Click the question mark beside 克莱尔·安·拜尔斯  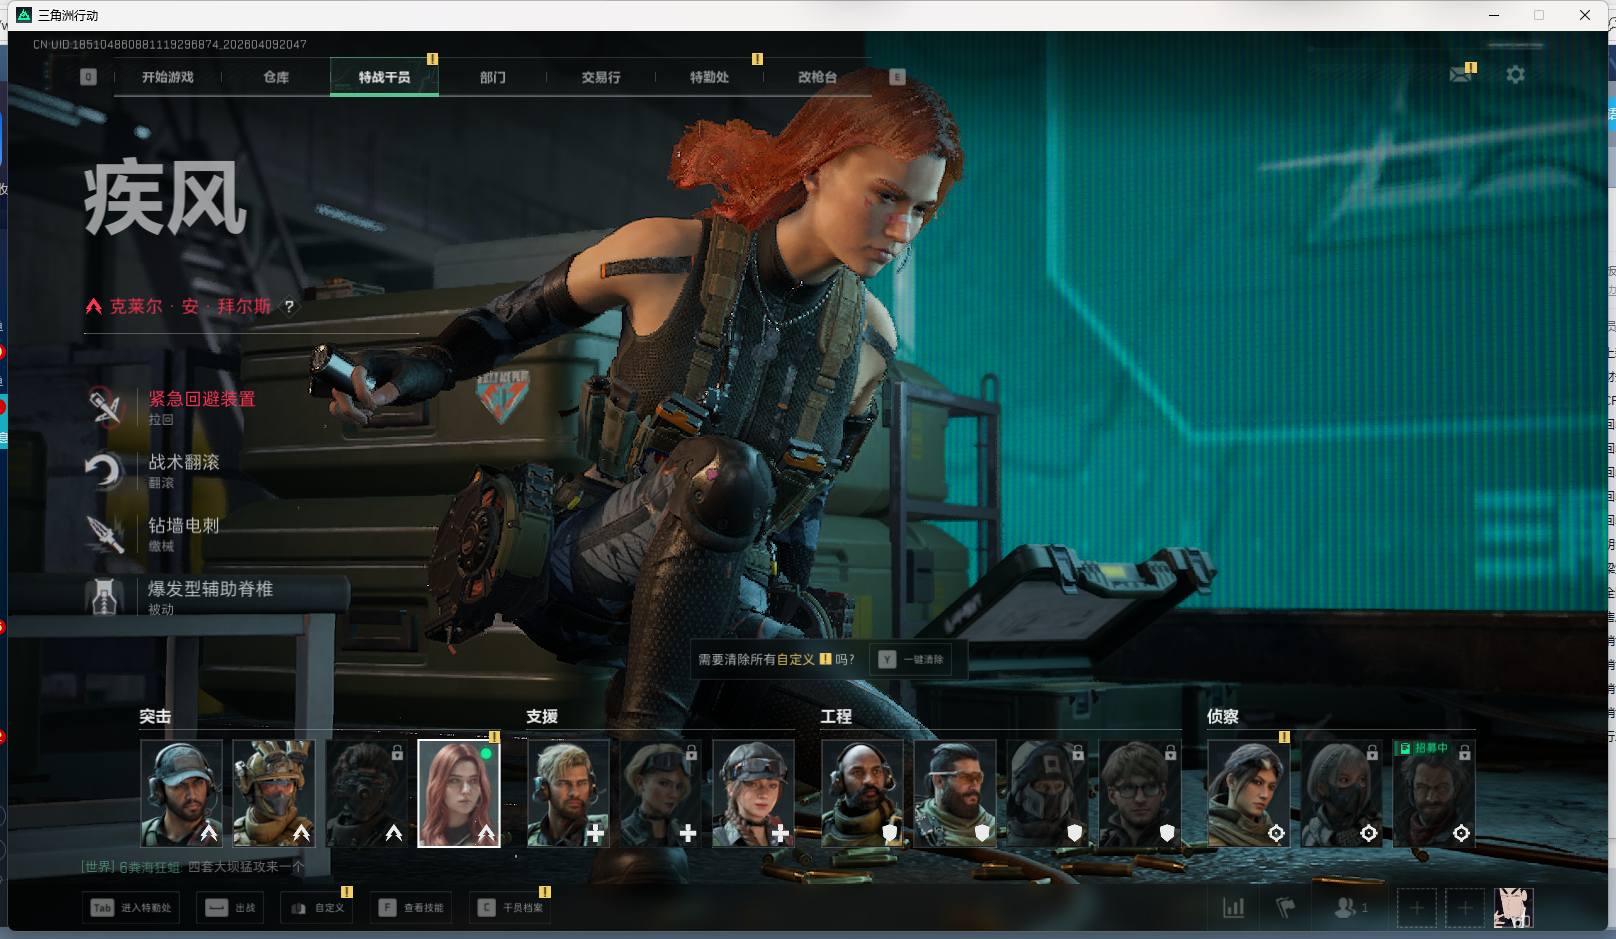coord(289,307)
